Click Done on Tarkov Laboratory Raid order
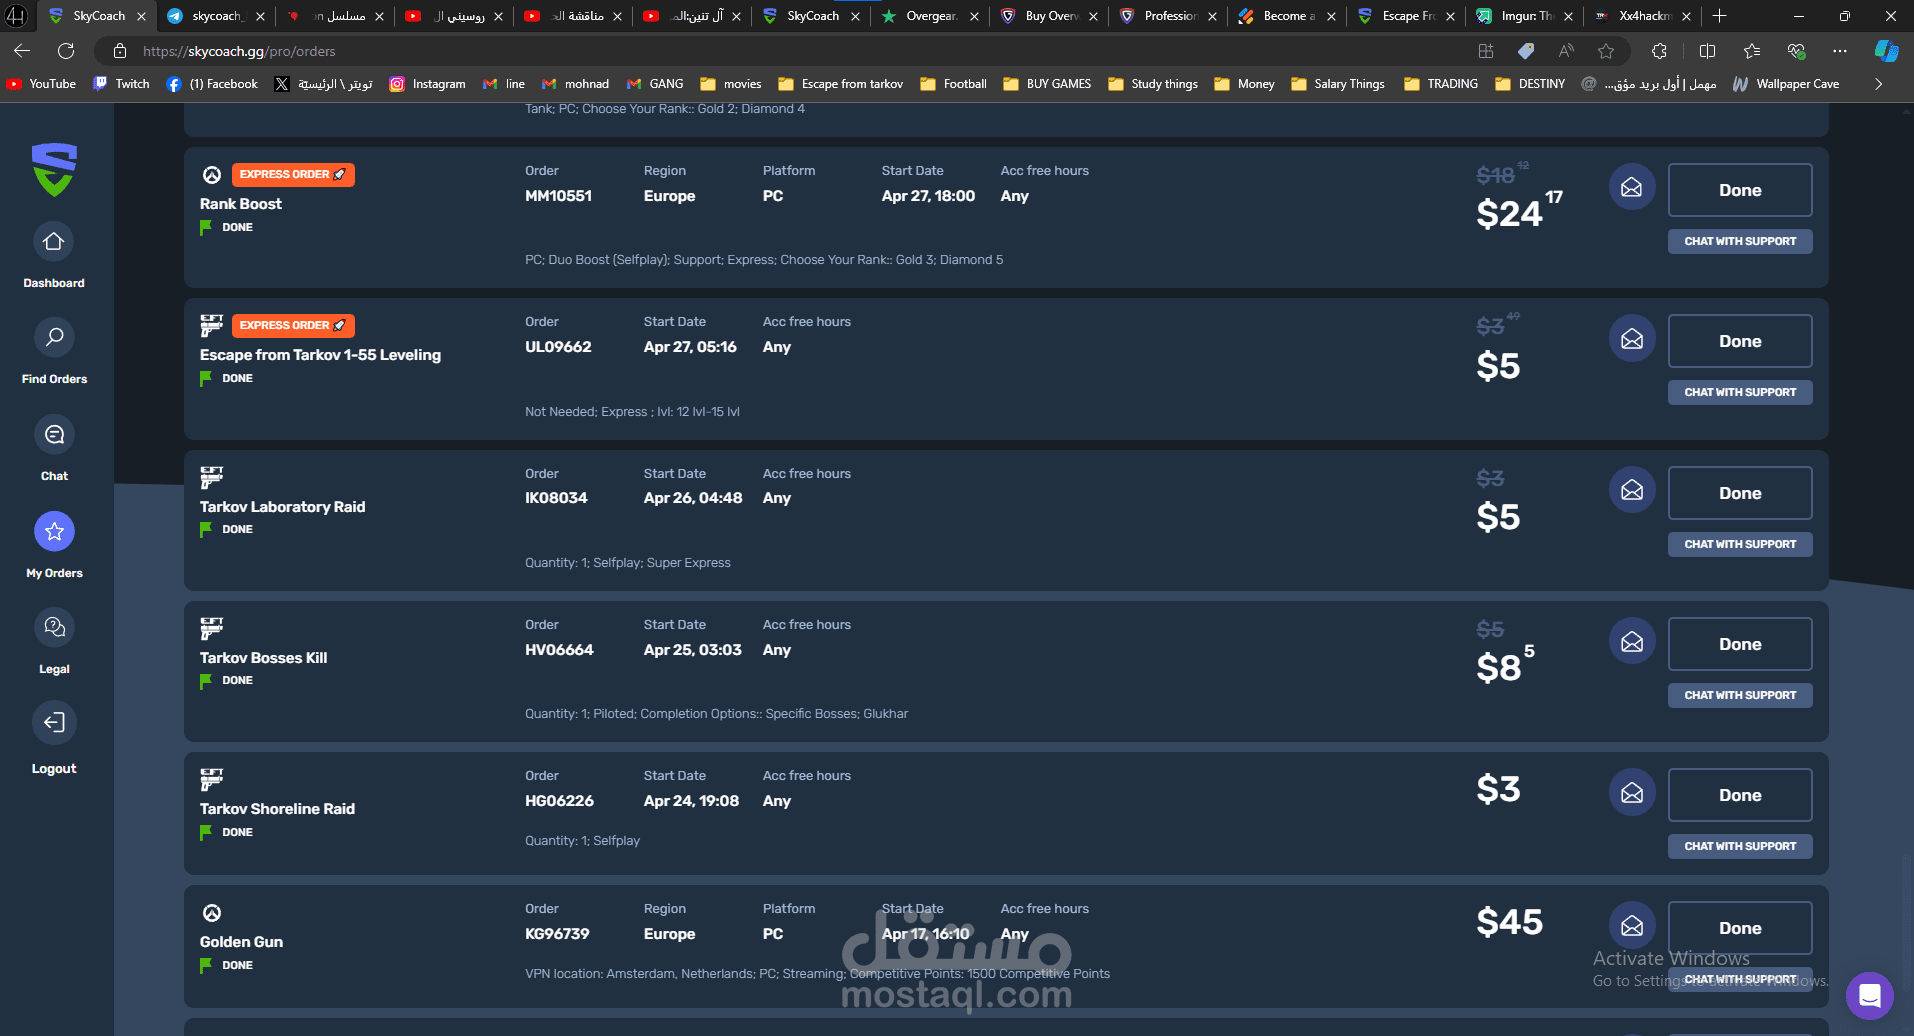1914x1036 pixels. 1740,493
